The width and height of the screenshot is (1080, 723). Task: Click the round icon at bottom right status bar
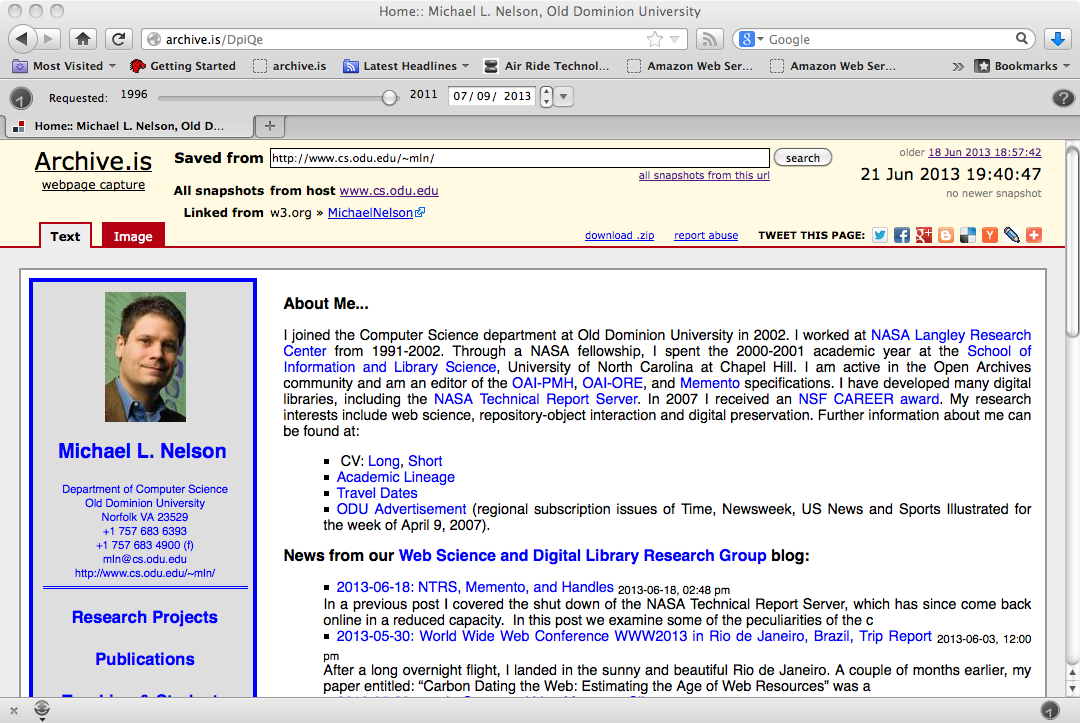[x=1050, y=710]
